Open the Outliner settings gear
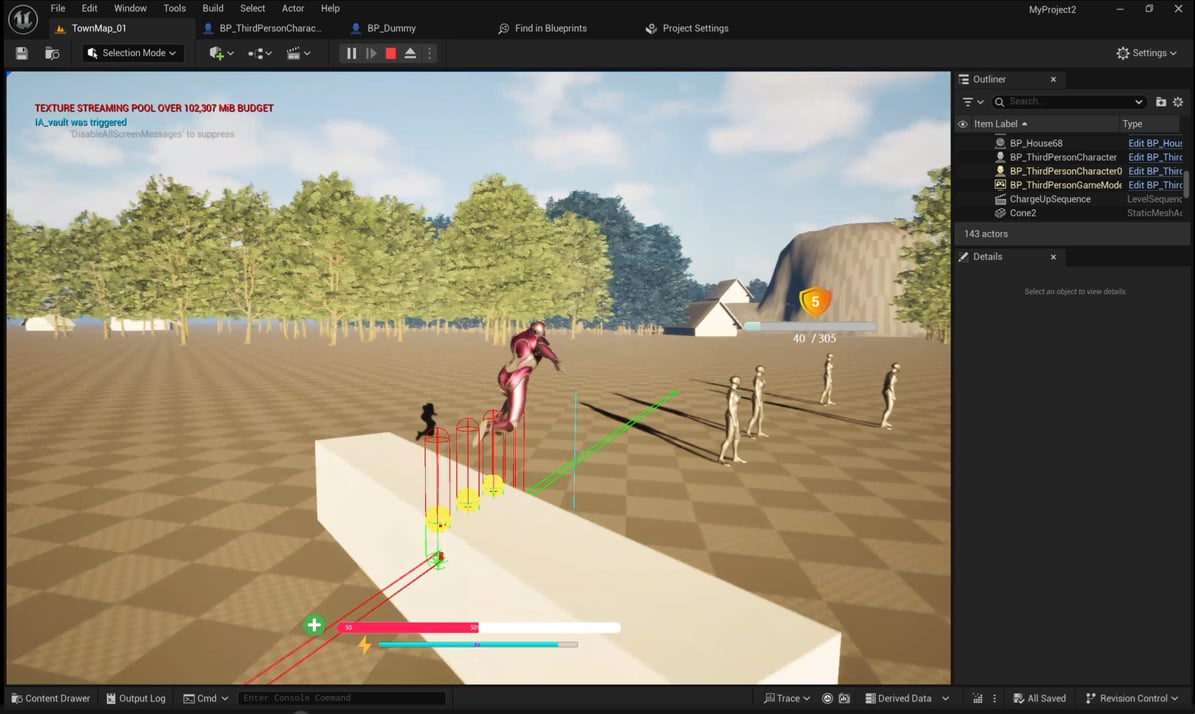1195x714 pixels. 1178,102
